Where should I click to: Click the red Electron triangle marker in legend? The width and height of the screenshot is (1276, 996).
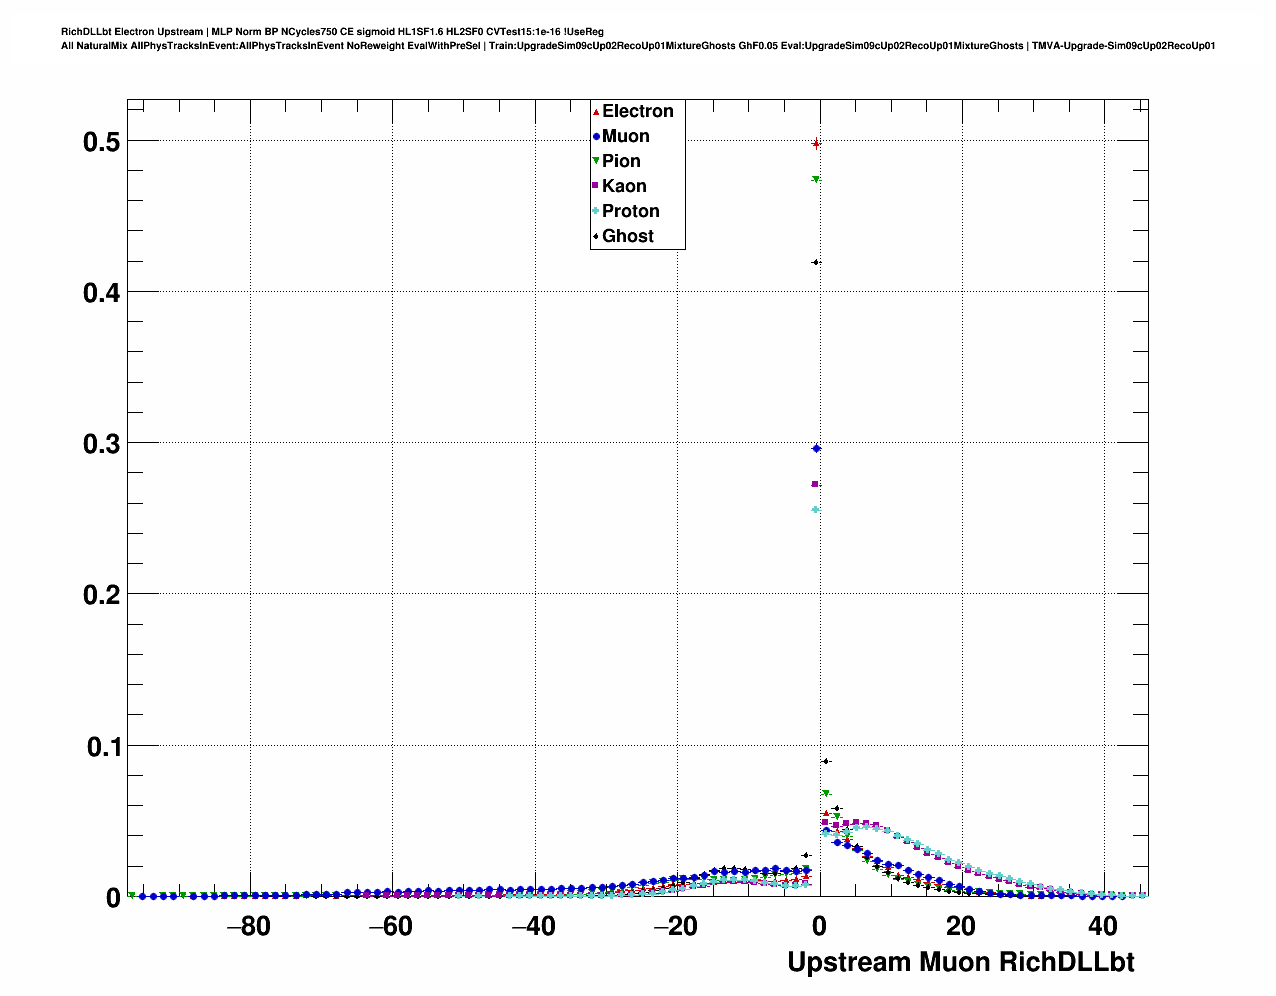[596, 112]
